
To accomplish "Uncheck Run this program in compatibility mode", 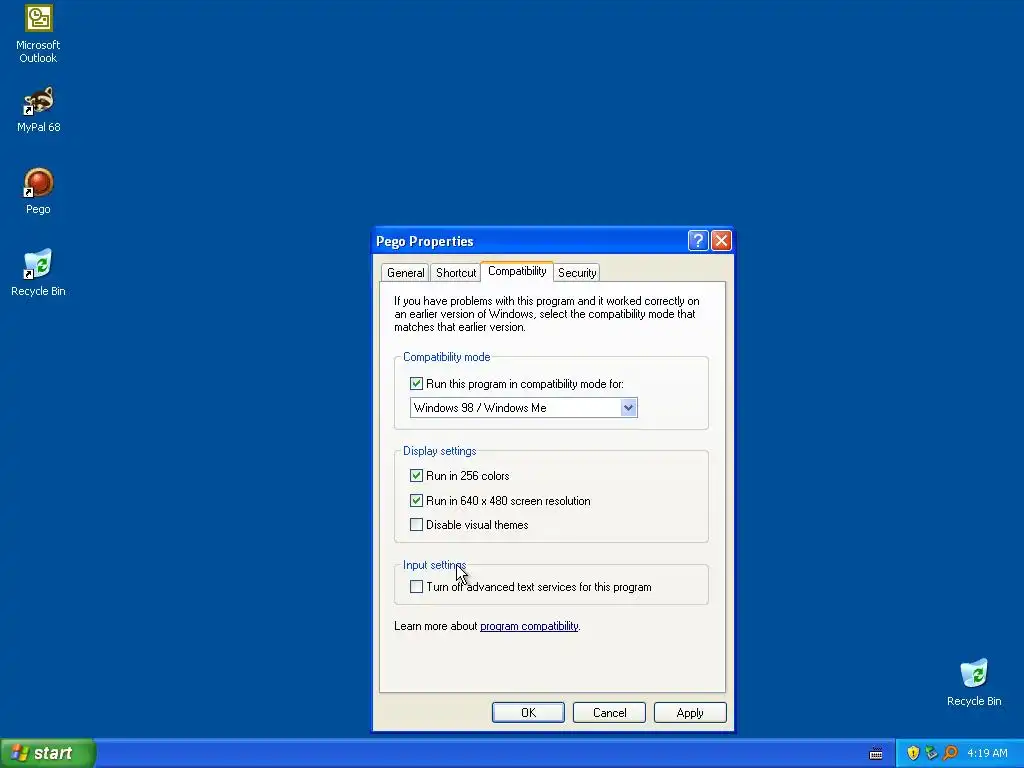I will (416, 383).
